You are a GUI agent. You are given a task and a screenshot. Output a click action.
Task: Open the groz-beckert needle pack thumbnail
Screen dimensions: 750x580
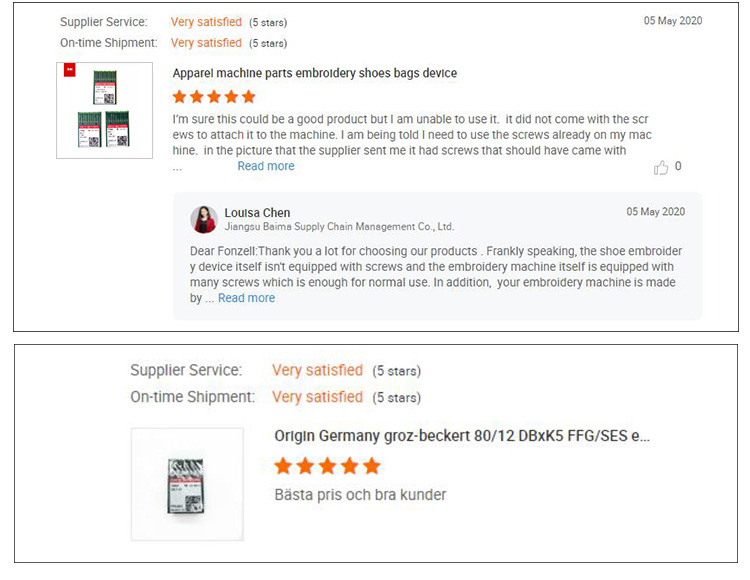pyautogui.click(x=188, y=484)
